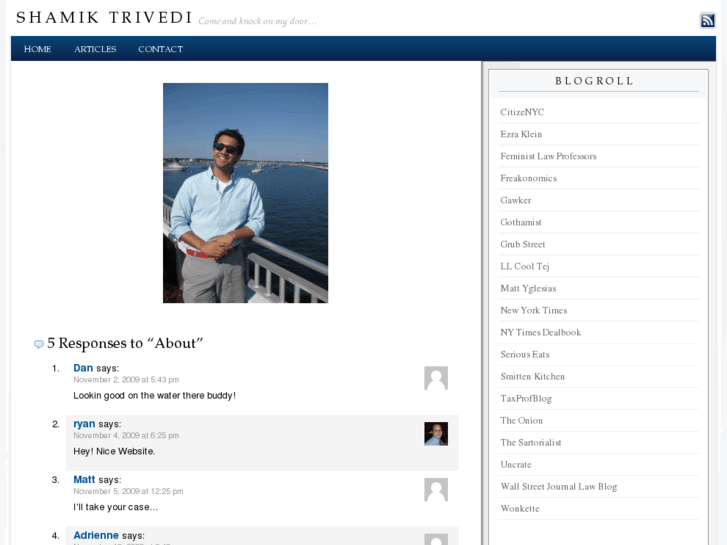Open the RSS feed icon
The image size is (727, 545).
(707, 20)
